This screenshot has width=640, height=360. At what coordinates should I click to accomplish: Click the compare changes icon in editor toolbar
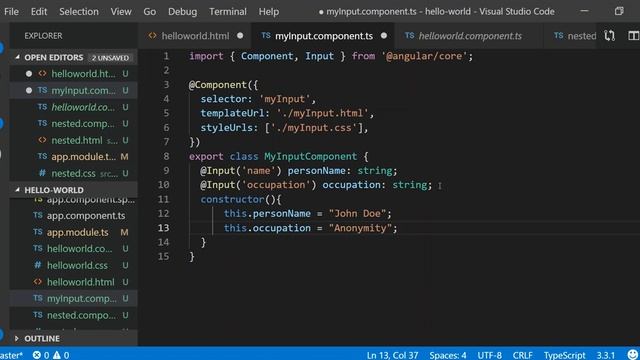(609, 36)
